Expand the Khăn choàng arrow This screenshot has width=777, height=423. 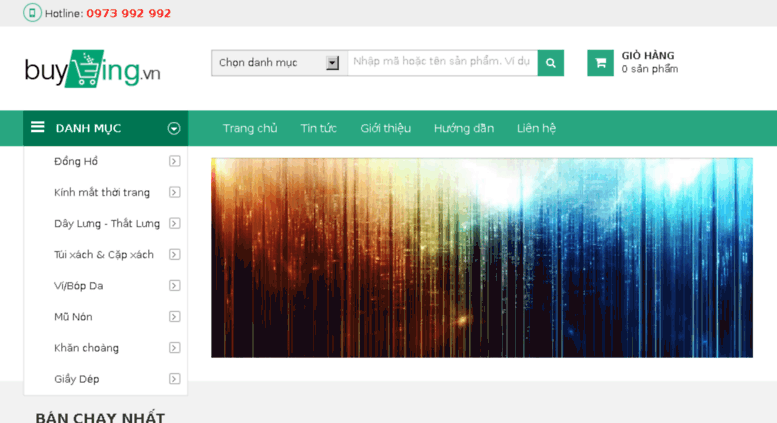click(x=174, y=348)
